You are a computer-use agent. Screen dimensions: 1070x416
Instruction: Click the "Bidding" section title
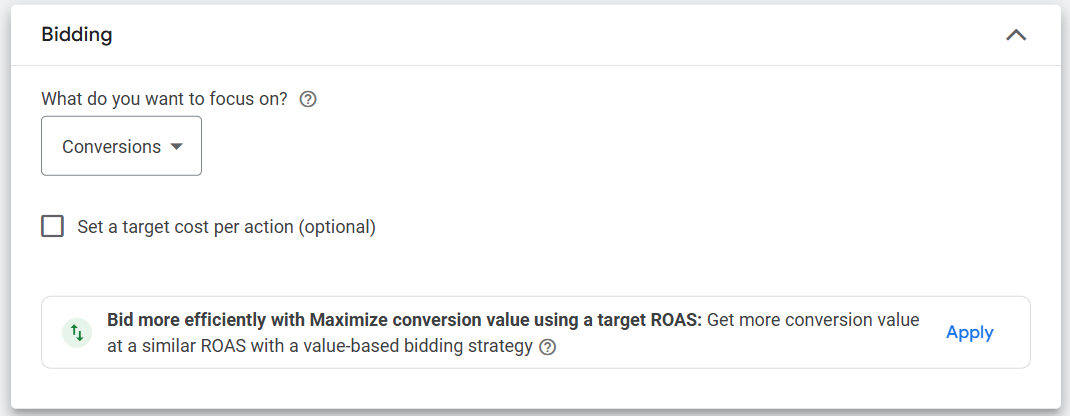coord(77,35)
